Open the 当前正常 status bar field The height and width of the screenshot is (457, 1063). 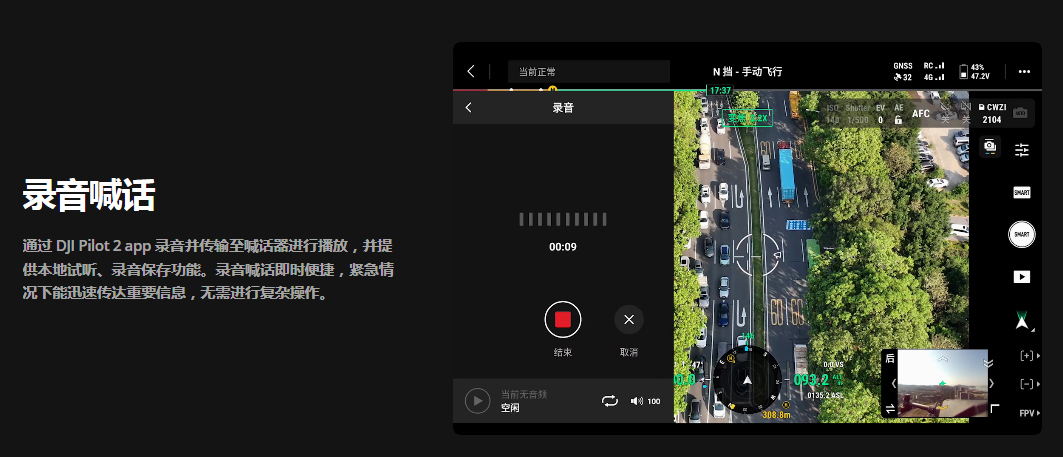[588, 71]
